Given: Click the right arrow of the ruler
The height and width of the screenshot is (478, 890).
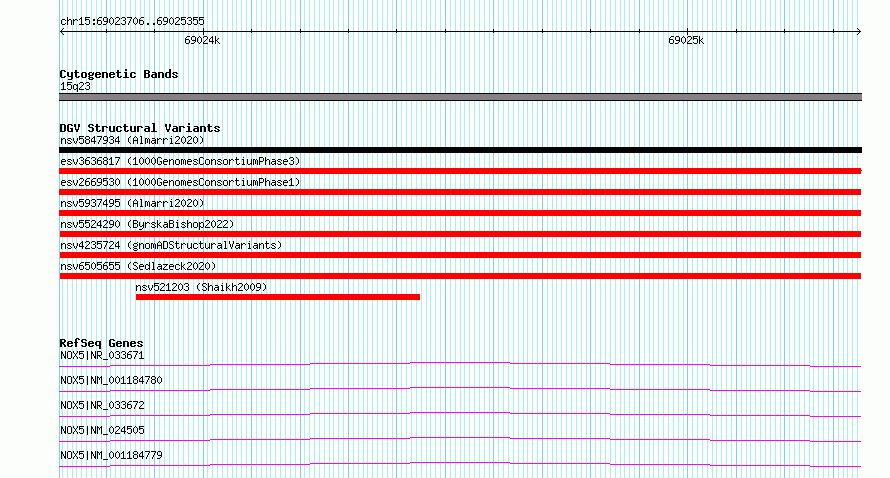Looking at the screenshot, I should tap(858, 32).
